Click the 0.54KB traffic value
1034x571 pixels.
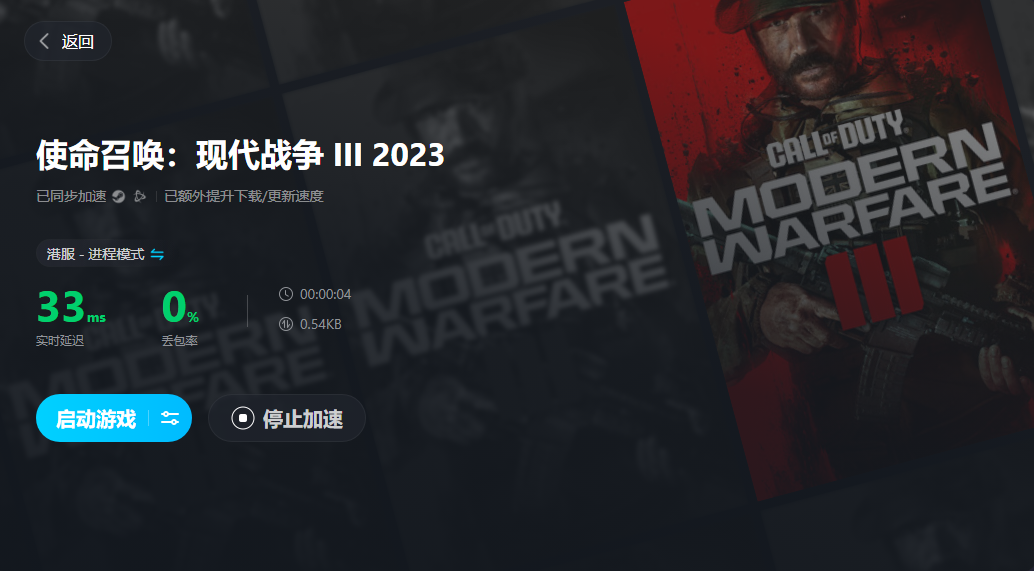[320, 324]
